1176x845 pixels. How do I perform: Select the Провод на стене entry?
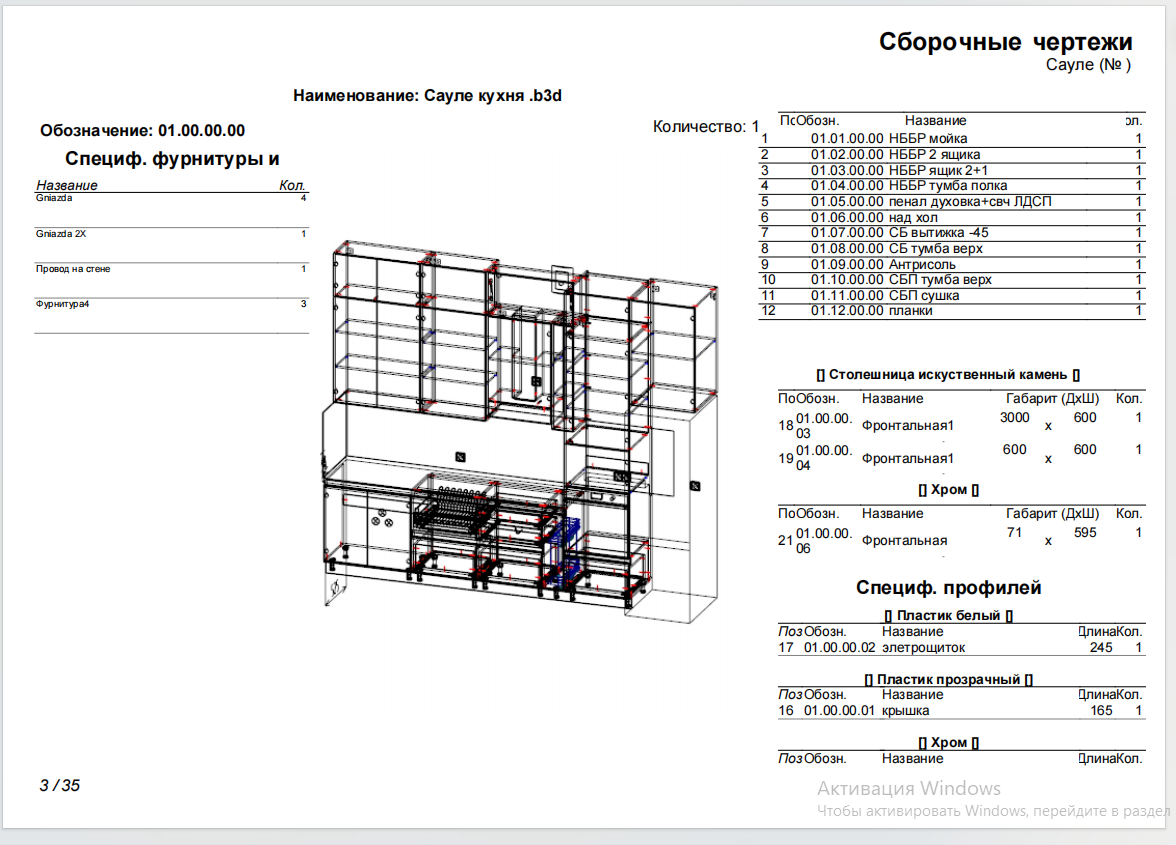172,269
